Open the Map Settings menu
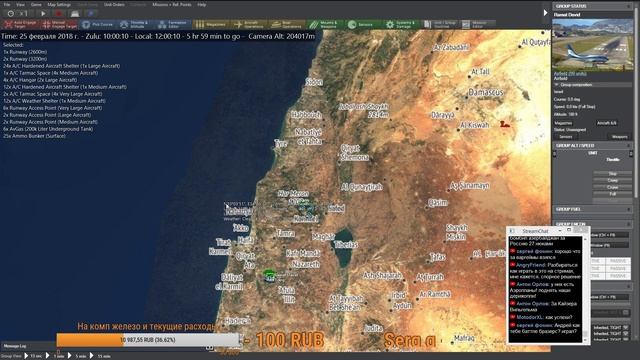The image size is (640, 360). coord(59,4)
